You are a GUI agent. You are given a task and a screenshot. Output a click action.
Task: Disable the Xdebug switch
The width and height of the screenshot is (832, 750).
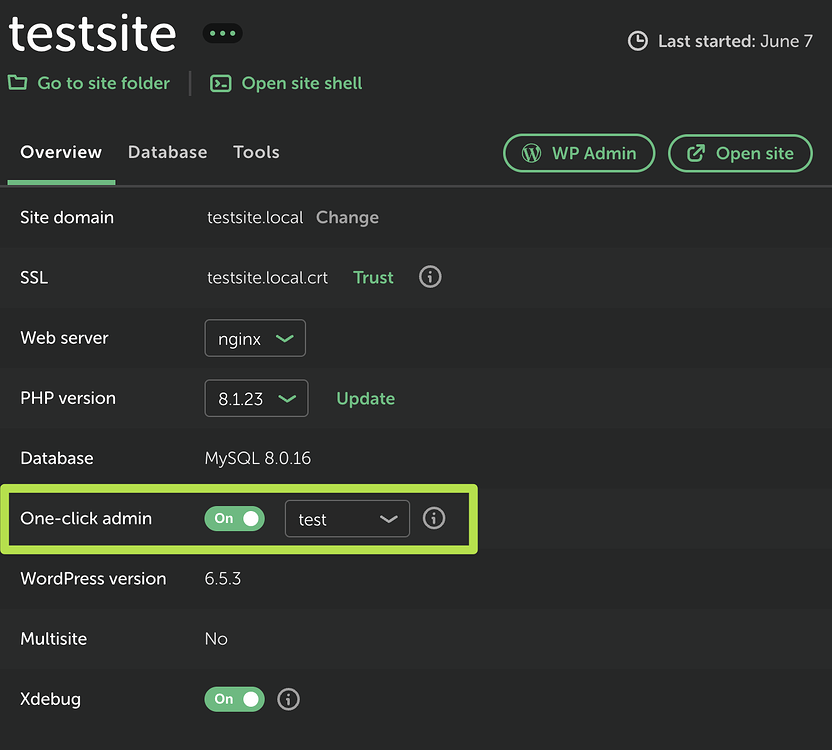[x=235, y=699]
